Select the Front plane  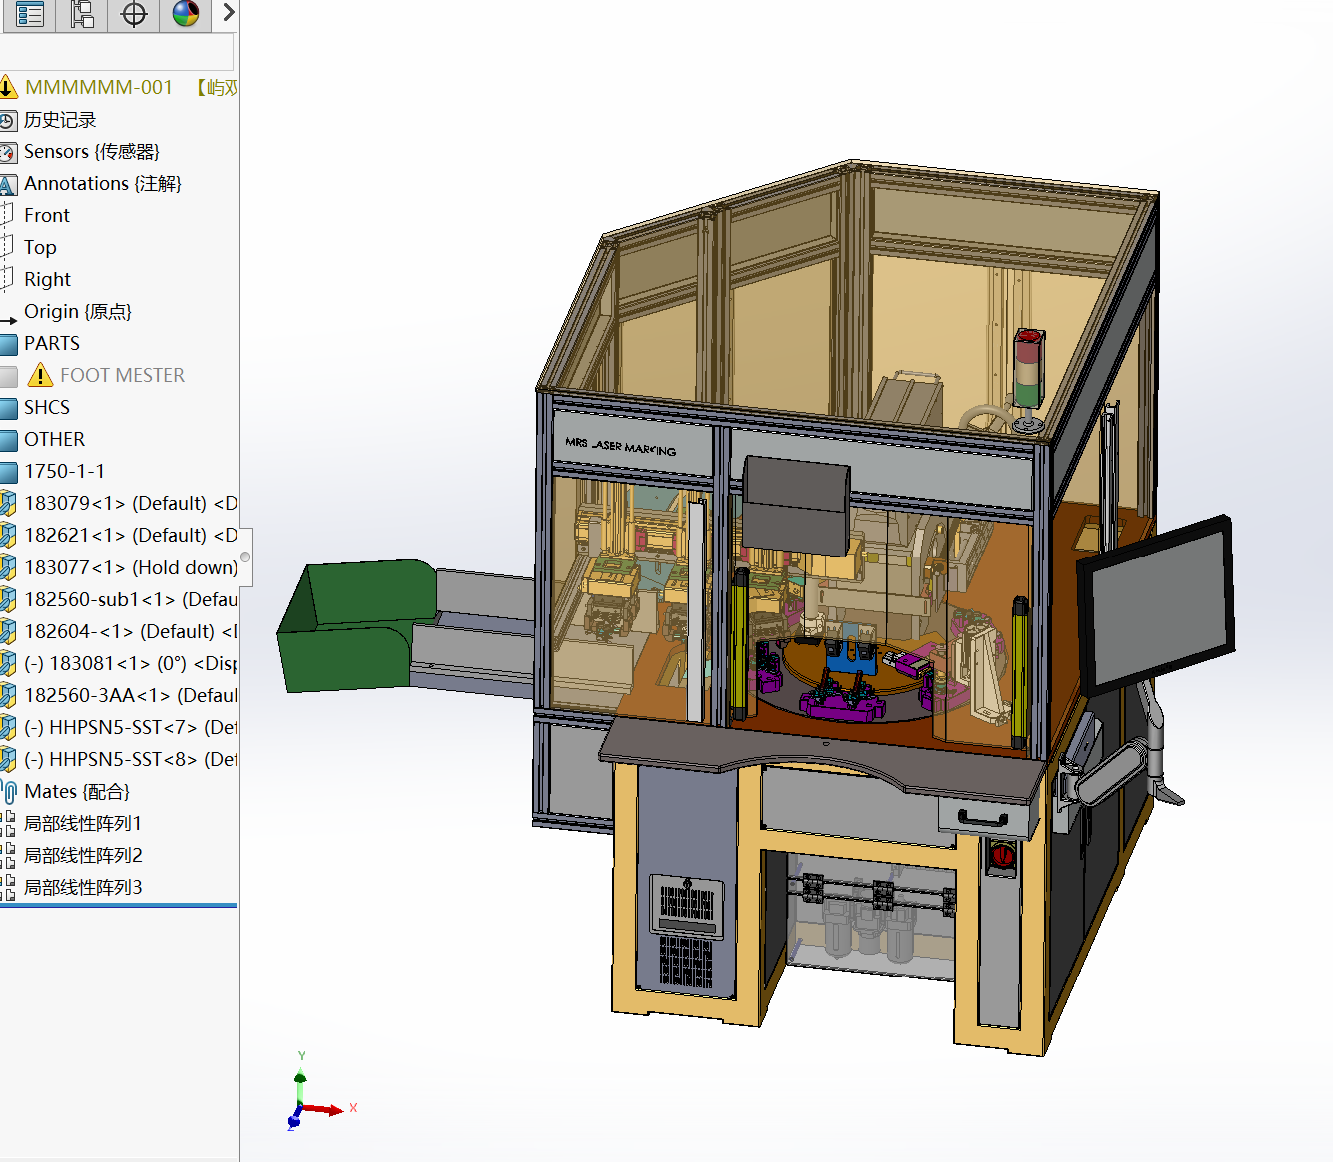pyautogui.click(x=46, y=216)
